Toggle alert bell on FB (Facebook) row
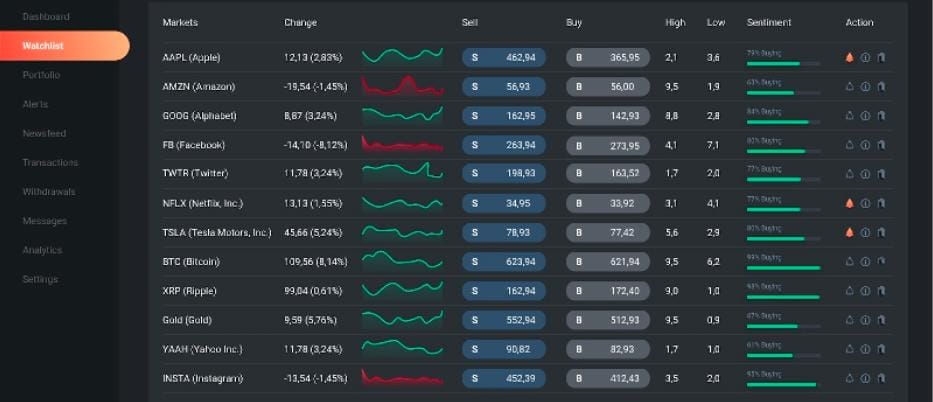 (x=850, y=145)
